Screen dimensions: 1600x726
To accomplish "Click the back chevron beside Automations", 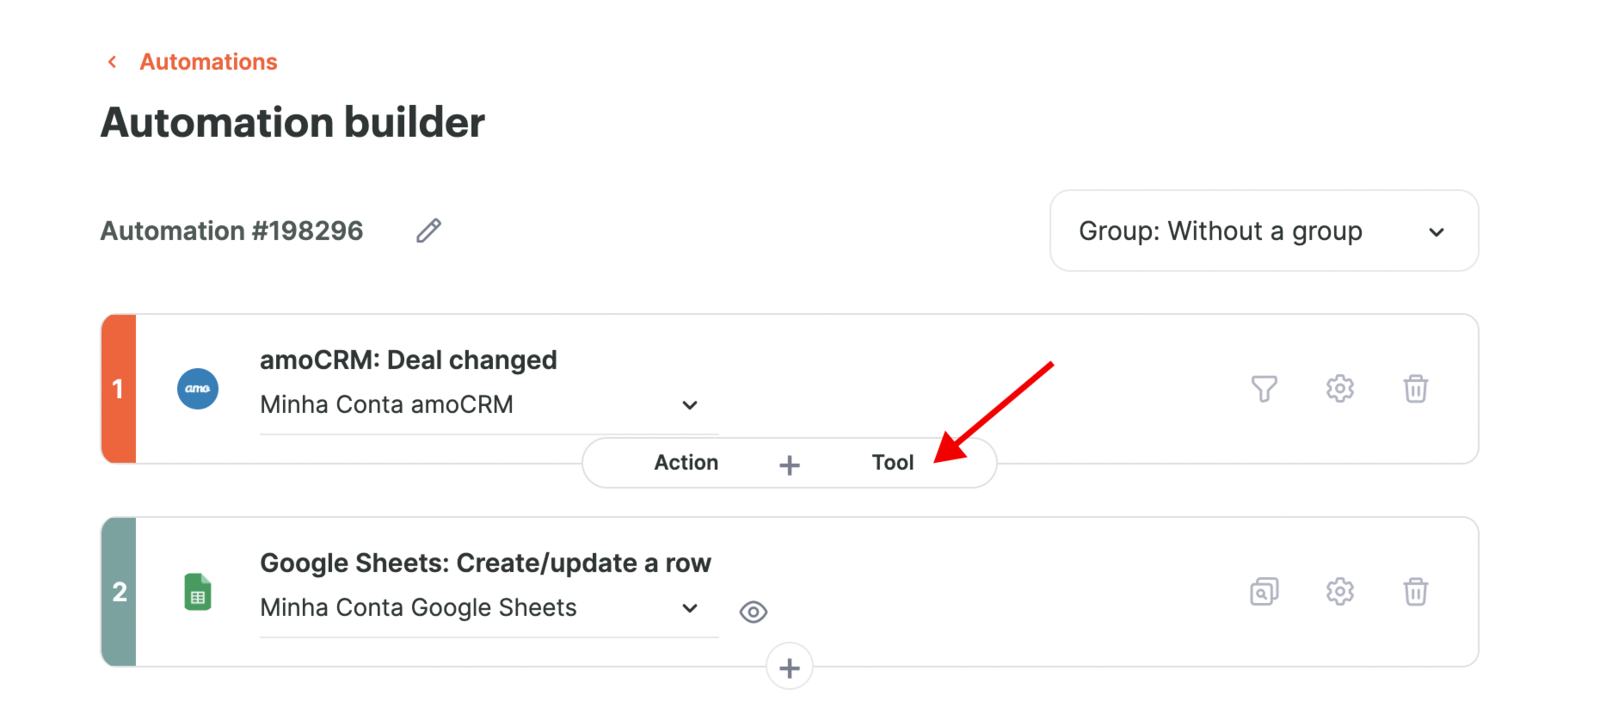I will [112, 62].
